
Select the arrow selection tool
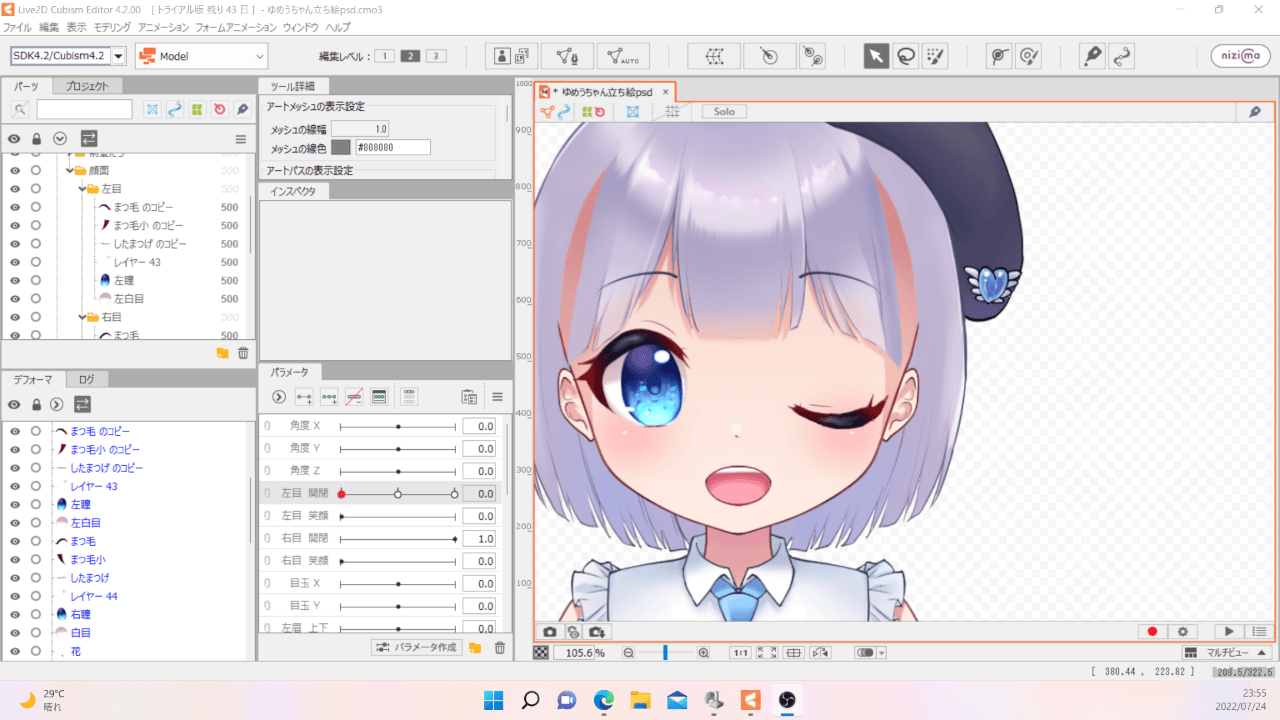[x=876, y=56]
